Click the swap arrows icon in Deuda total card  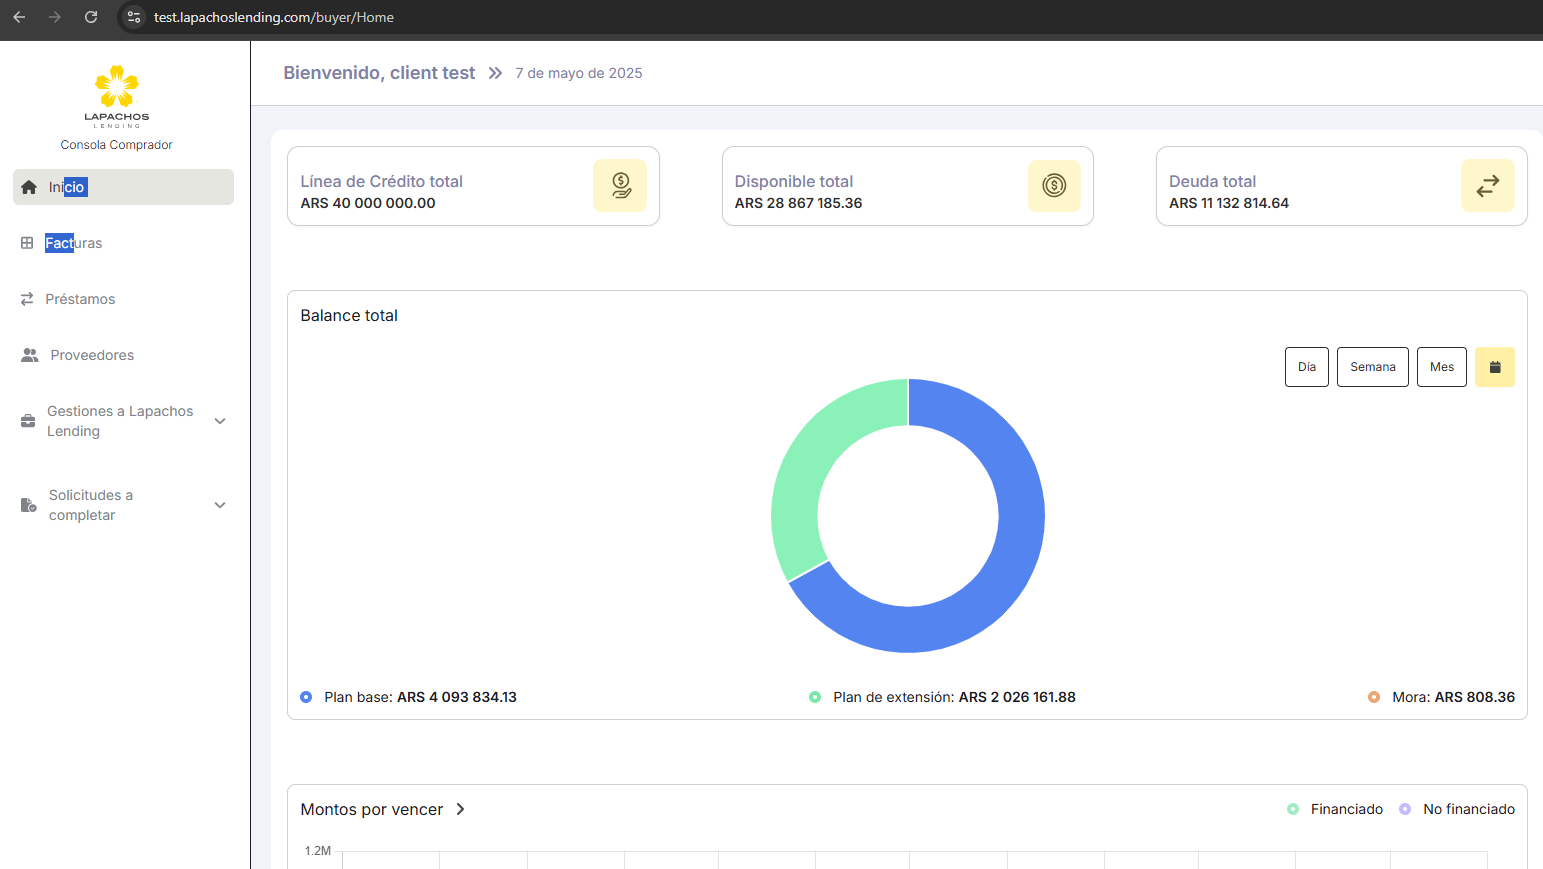coord(1487,186)
